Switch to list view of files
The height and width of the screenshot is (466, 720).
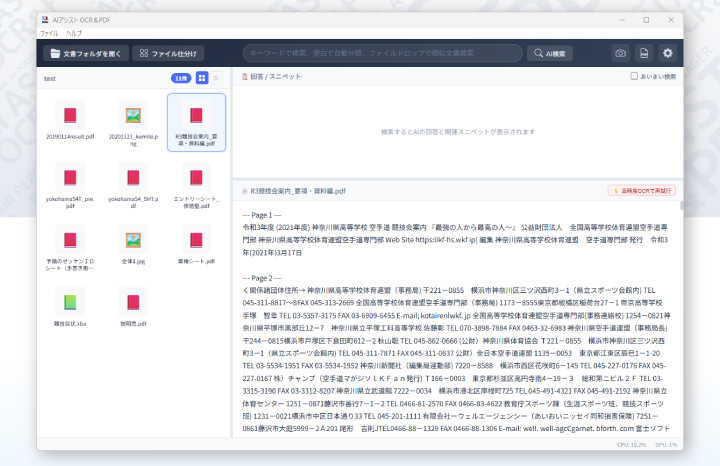[x=217, y=78]
